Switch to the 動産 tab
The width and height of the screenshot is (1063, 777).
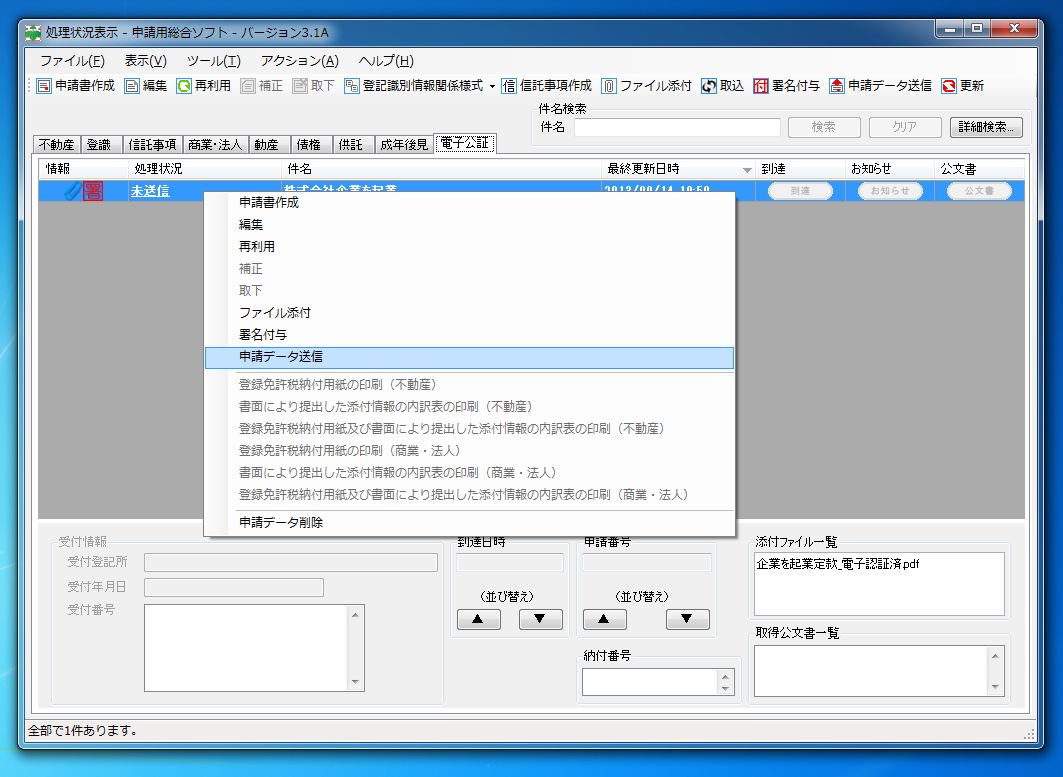[x=267, y=144]
